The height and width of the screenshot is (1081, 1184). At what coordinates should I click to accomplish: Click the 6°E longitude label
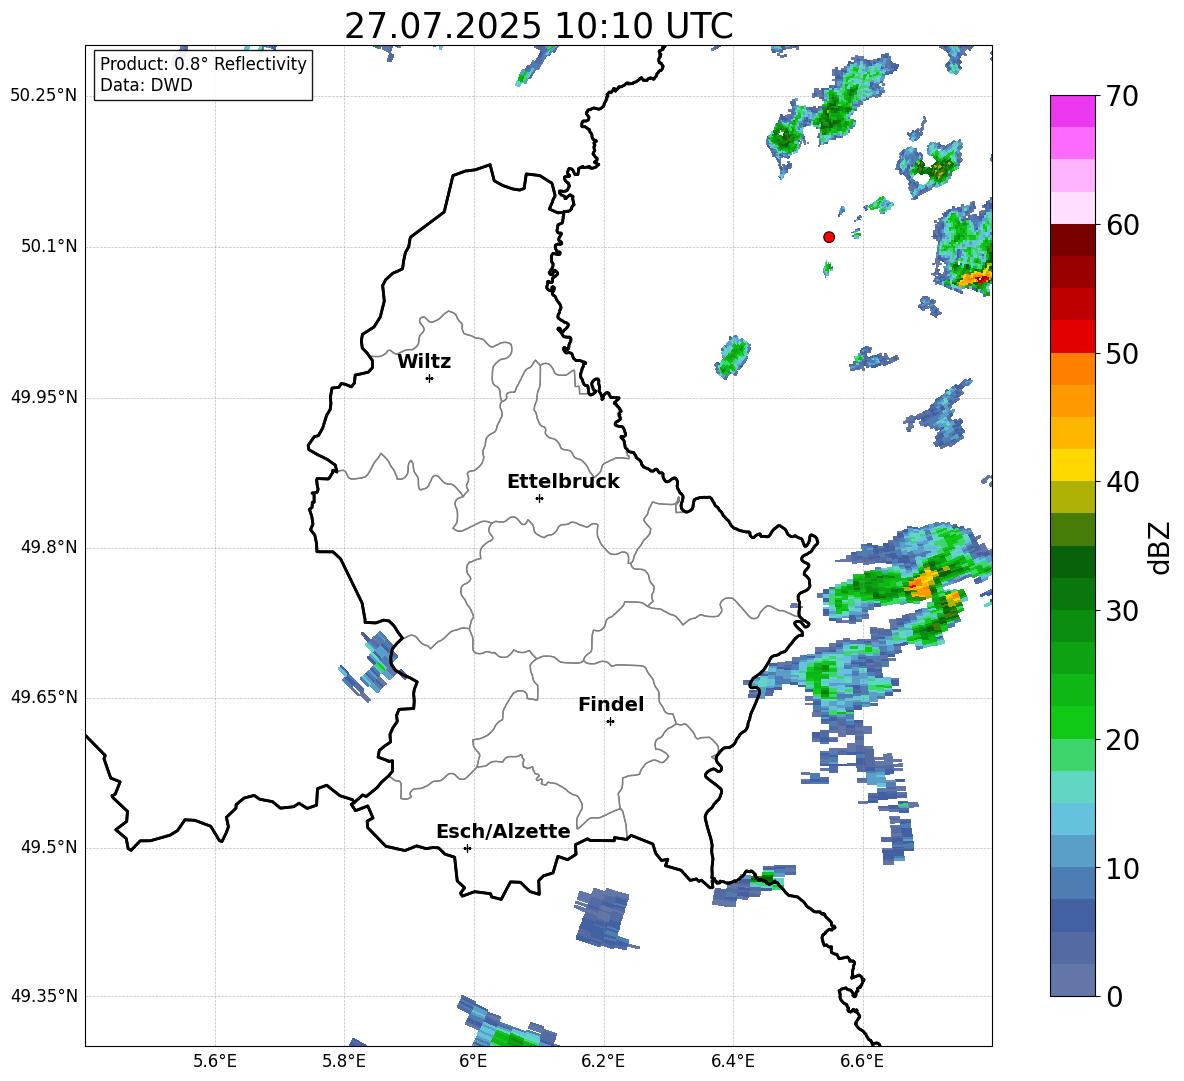[473, 1061]
